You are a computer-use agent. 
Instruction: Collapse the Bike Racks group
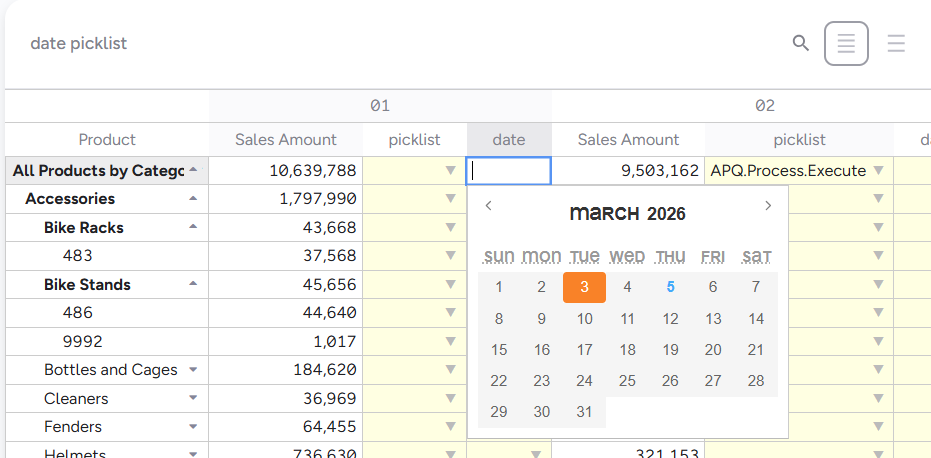pos(193,228)
